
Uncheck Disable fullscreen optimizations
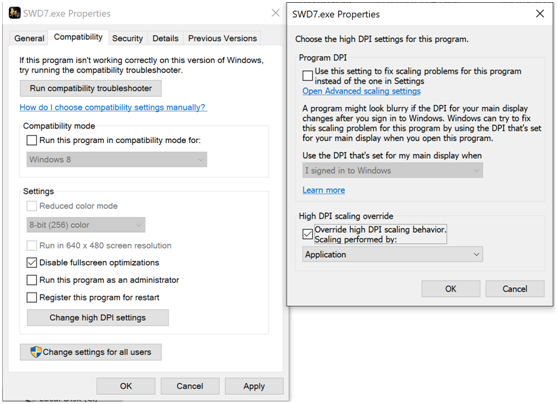32,263
